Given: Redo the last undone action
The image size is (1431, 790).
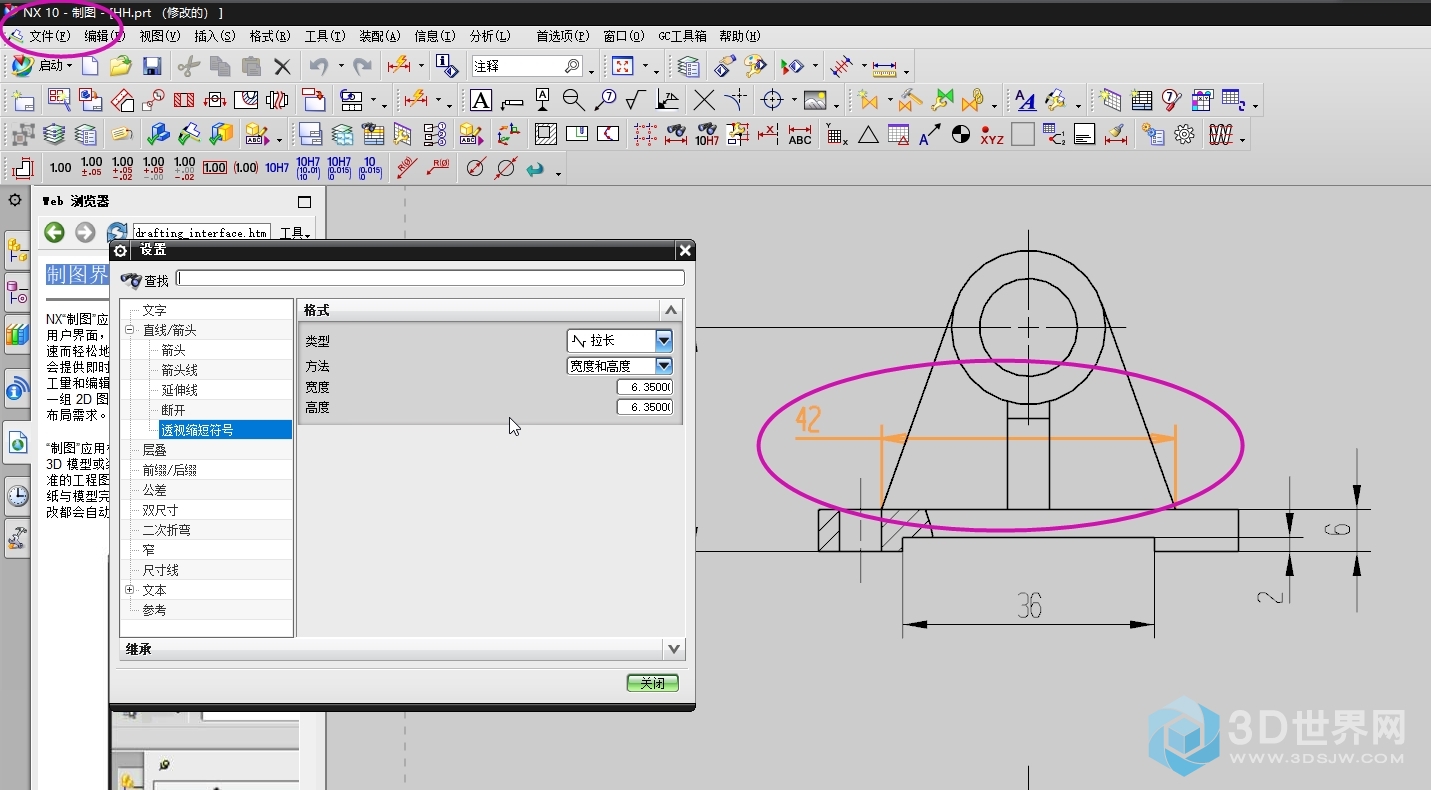Looking at the screenshot, I should [362, 66].
